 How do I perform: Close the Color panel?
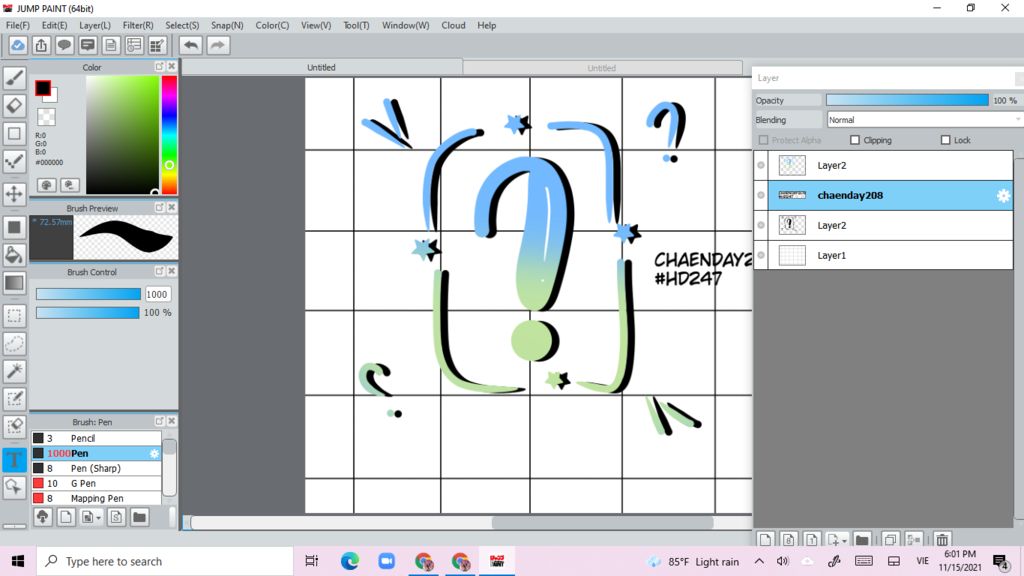tap(172, 67)
